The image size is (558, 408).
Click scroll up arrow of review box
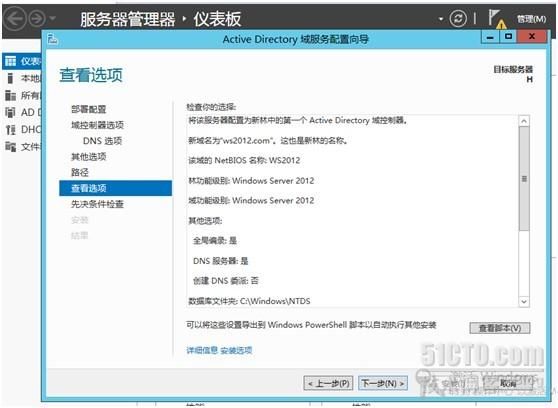point(524,121)
